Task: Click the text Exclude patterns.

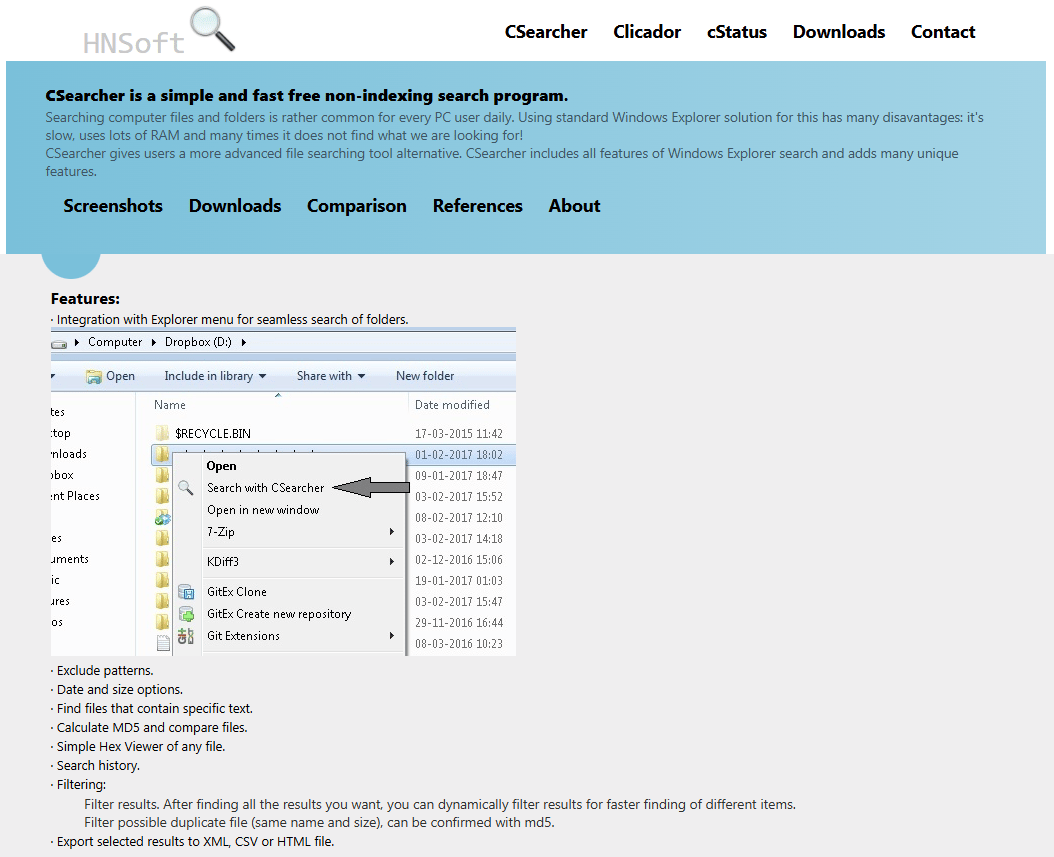Action: point(105,671)
